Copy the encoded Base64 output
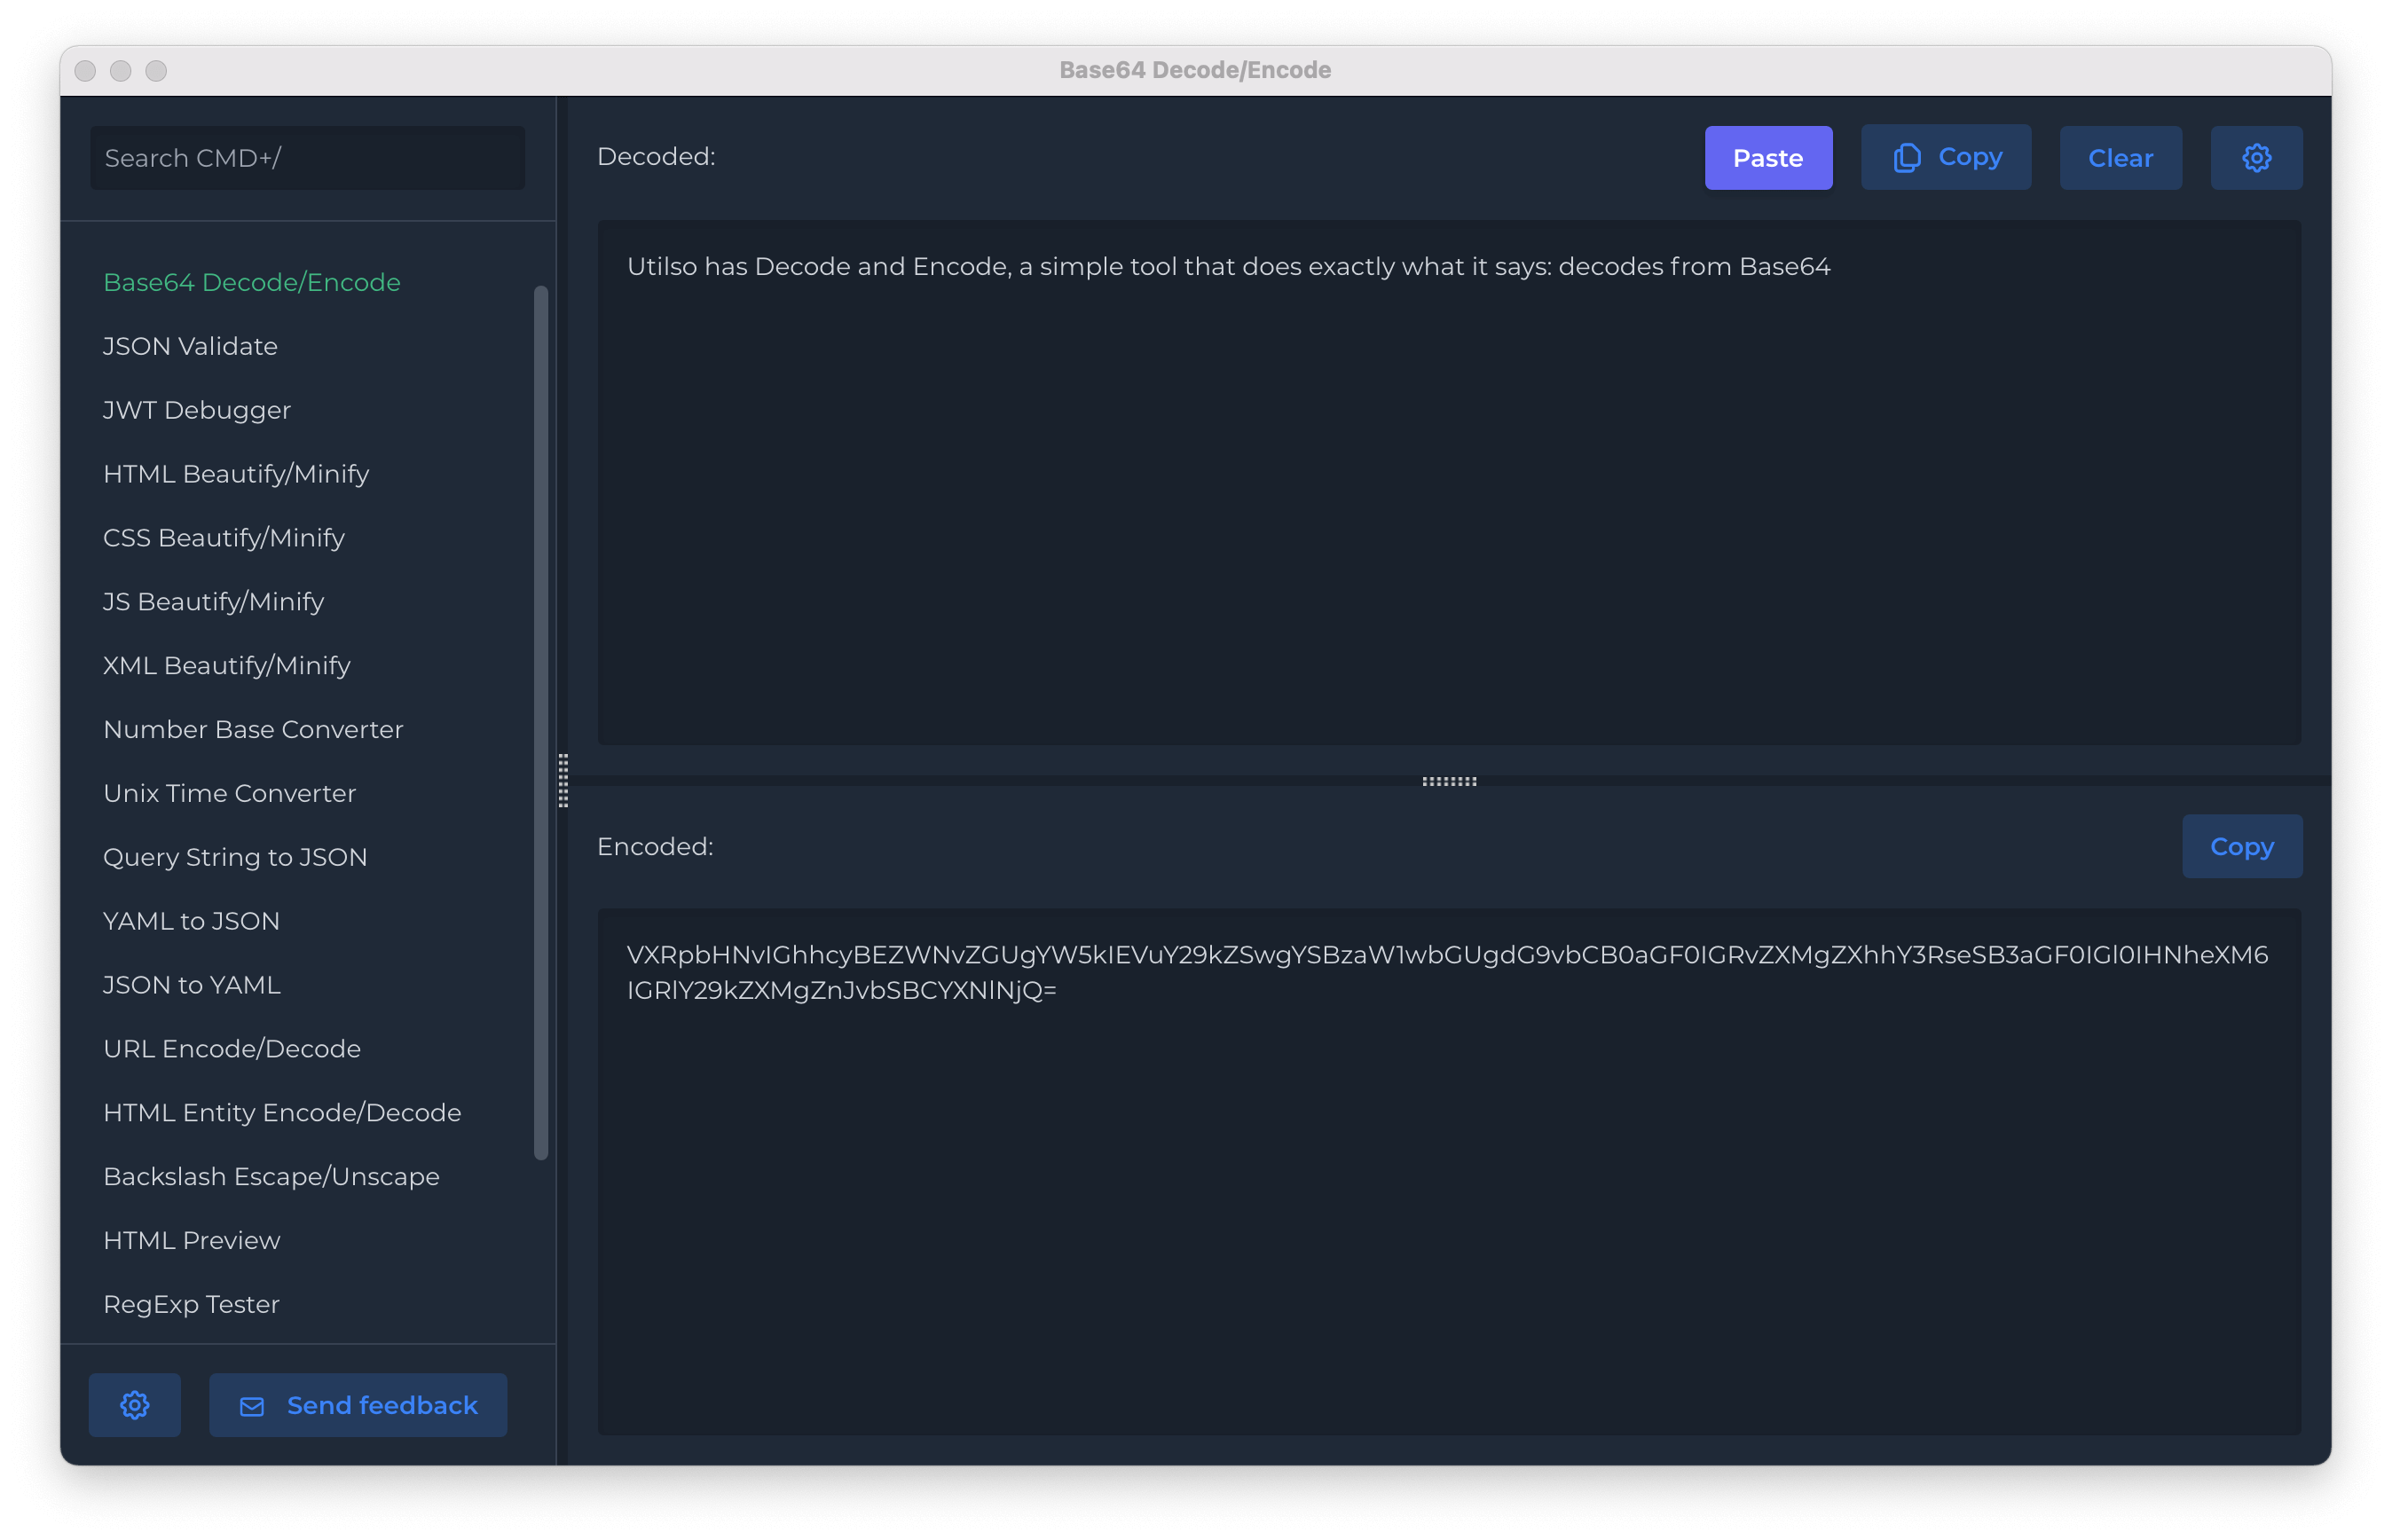This screenshot has height=1540, width=2392. click(x=2242, y=845)
